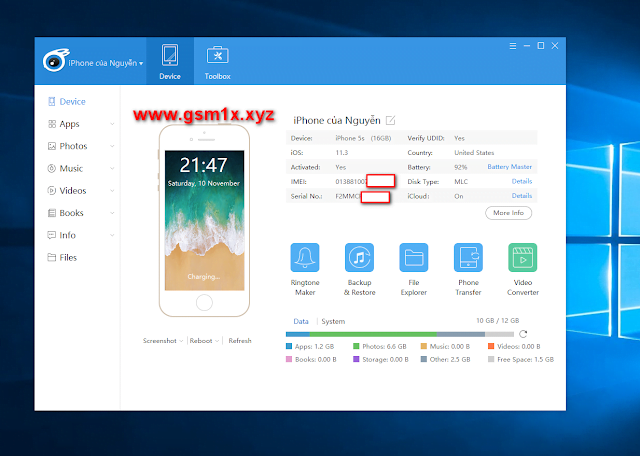
Task: Expand the Photos chevron
Action: pos(112,146)
